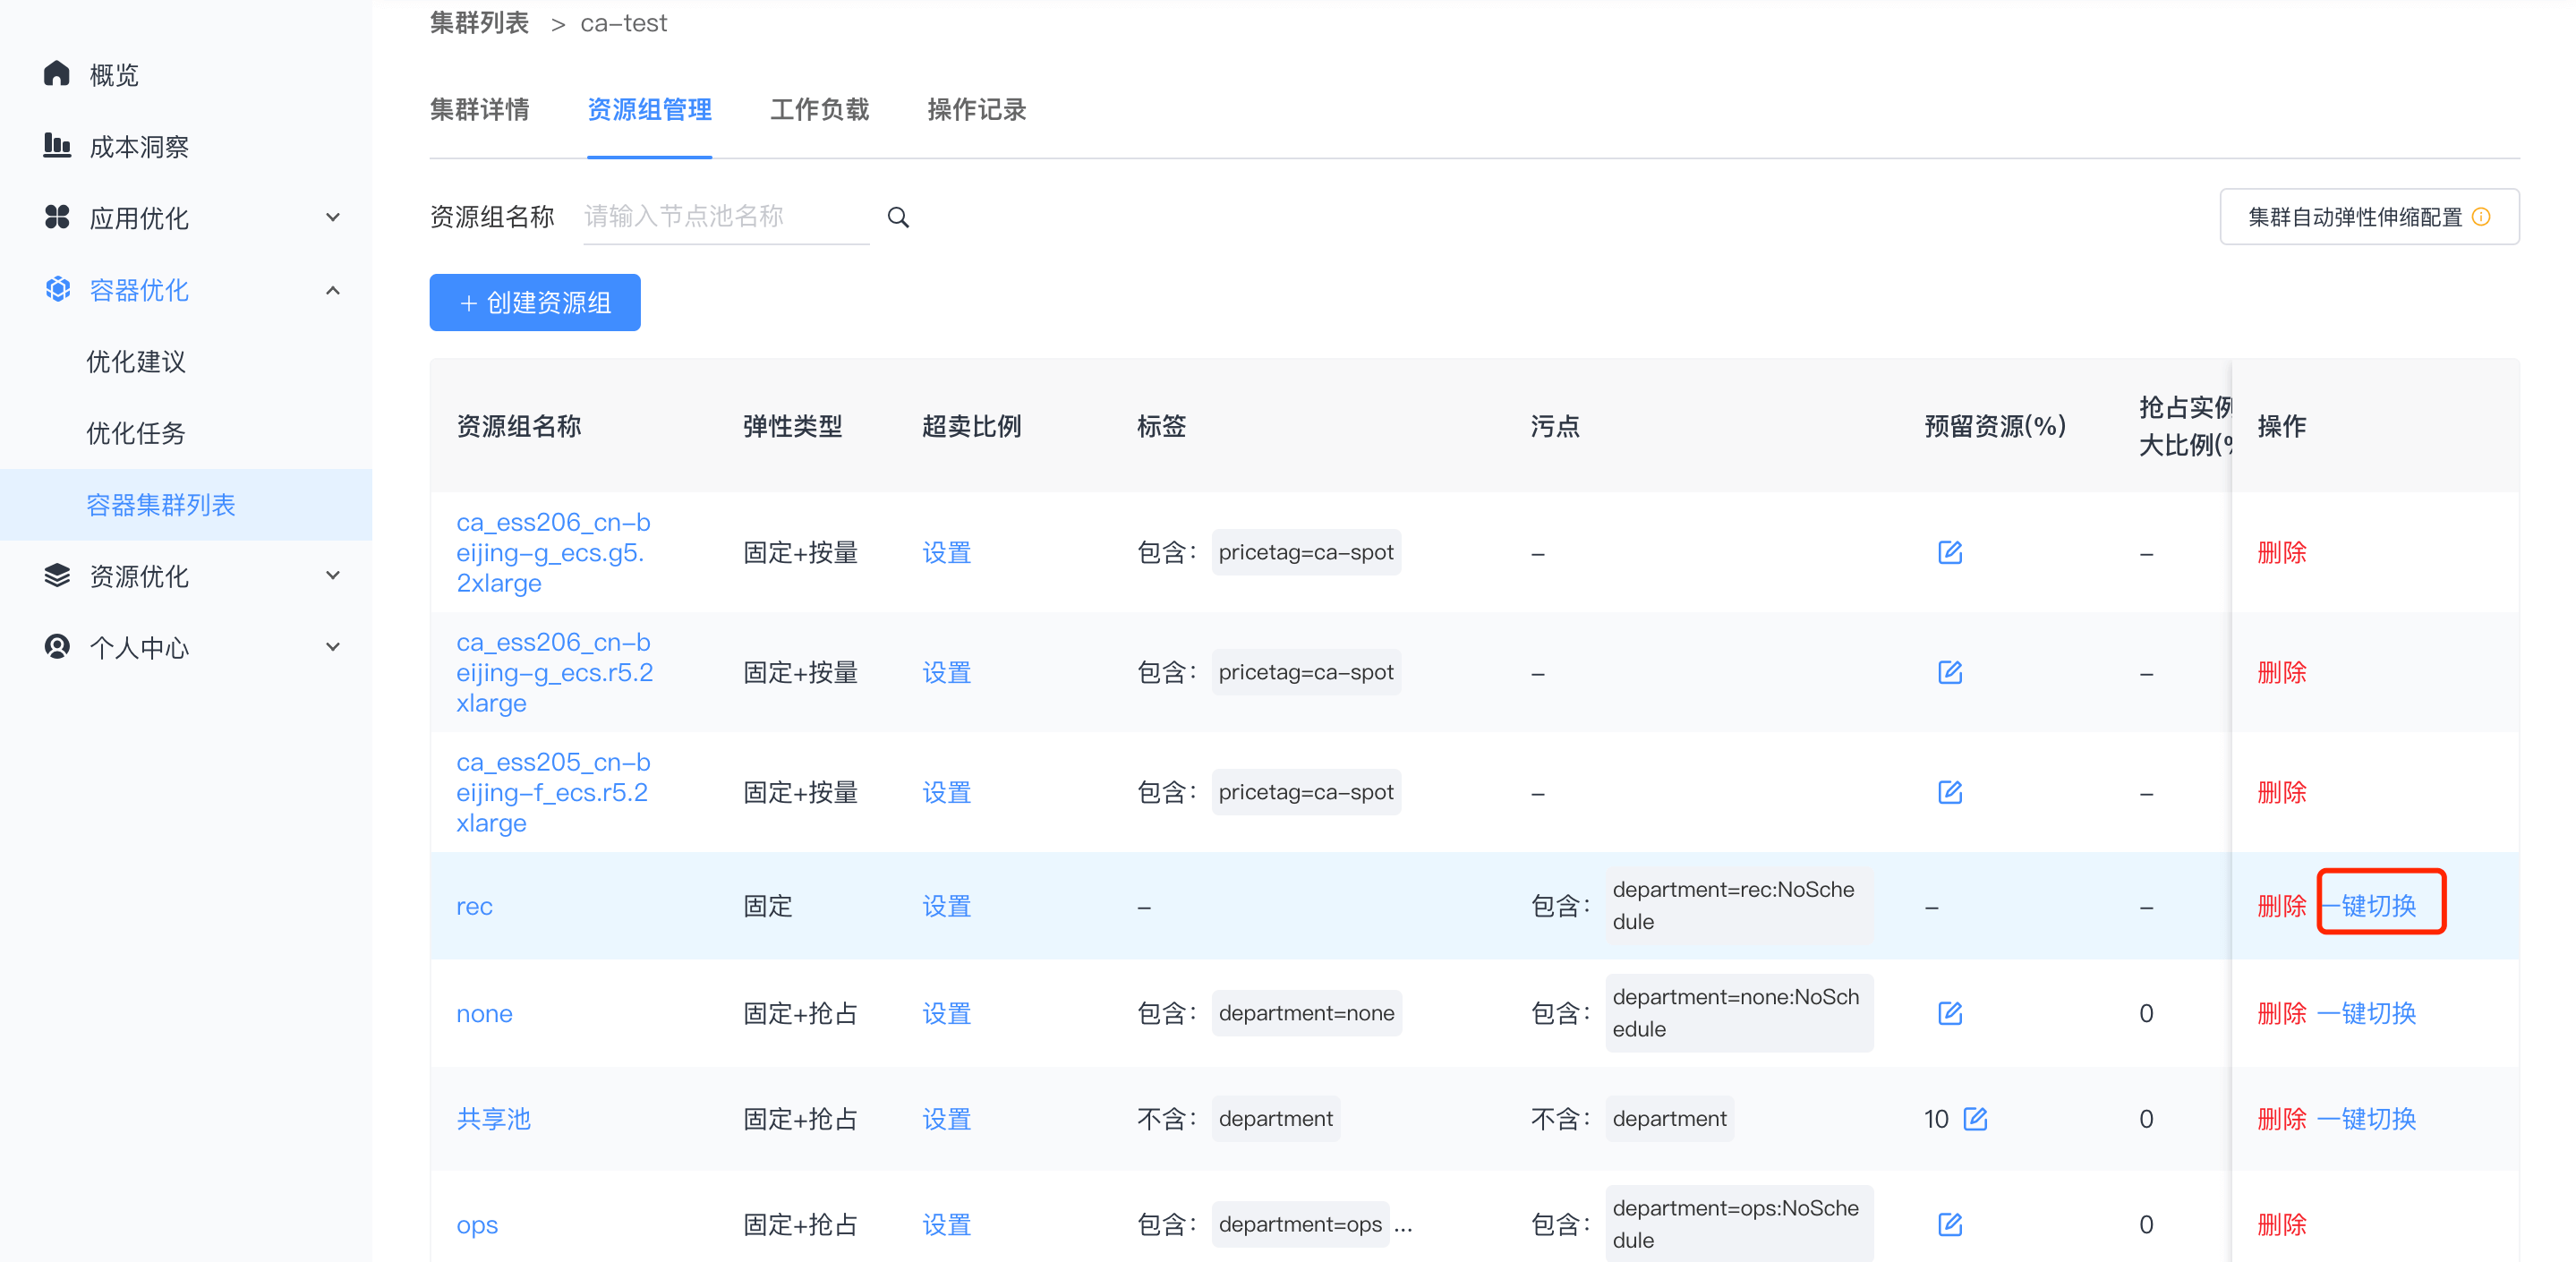This screenshot has width=2576, height=1262.
Task: Open 成本洞察 in the sidebar
Action: point(139,147)
